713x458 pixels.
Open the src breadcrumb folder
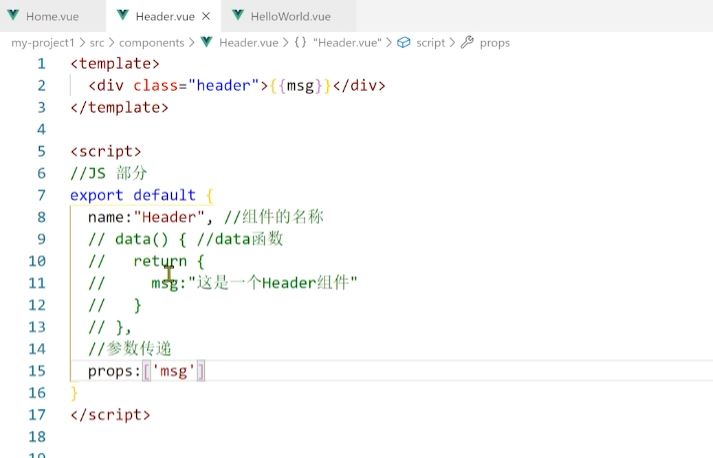pos(97,43)
